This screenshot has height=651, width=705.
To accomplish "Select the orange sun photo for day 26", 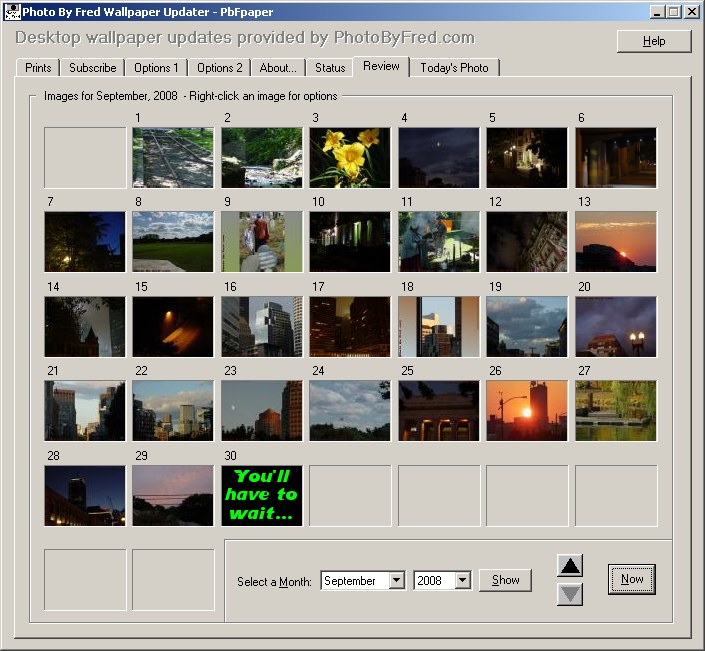I will [x=526, y=410].
